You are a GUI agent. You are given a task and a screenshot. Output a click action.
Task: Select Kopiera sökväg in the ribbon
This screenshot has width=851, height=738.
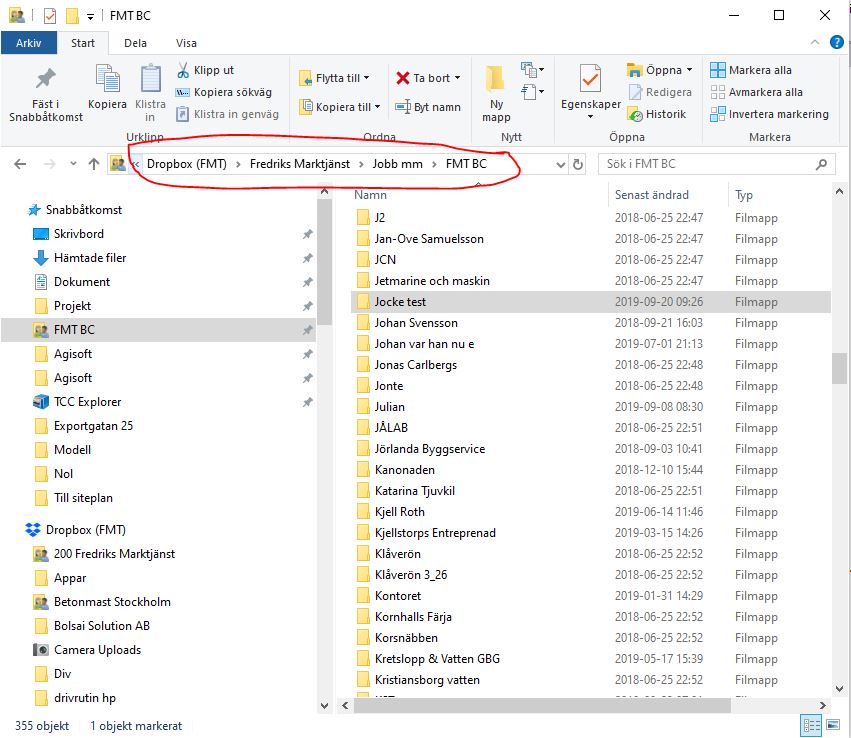pyautogui.click(x=224, y=92)
